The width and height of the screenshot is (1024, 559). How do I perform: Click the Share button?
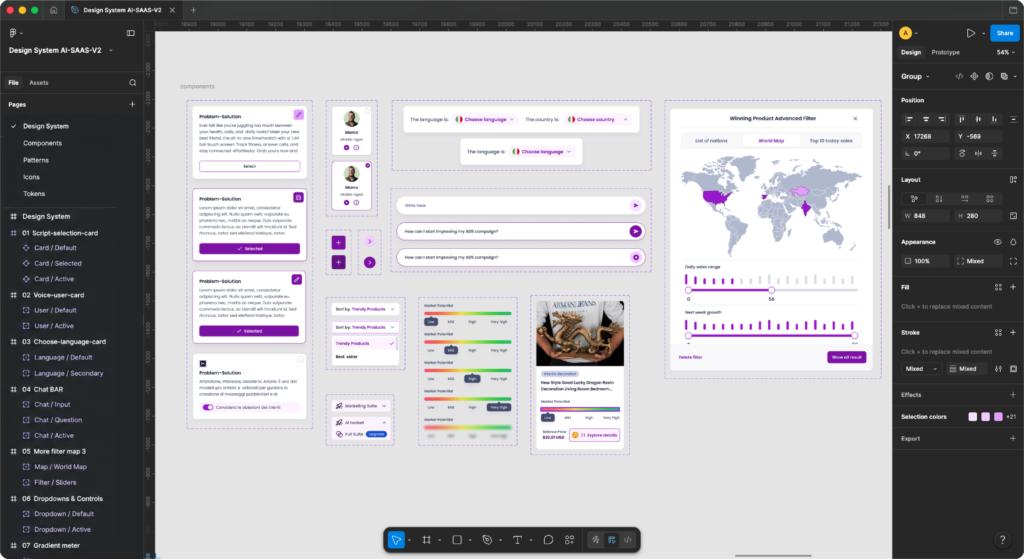pyautogui.click(x=1004, y=33)
